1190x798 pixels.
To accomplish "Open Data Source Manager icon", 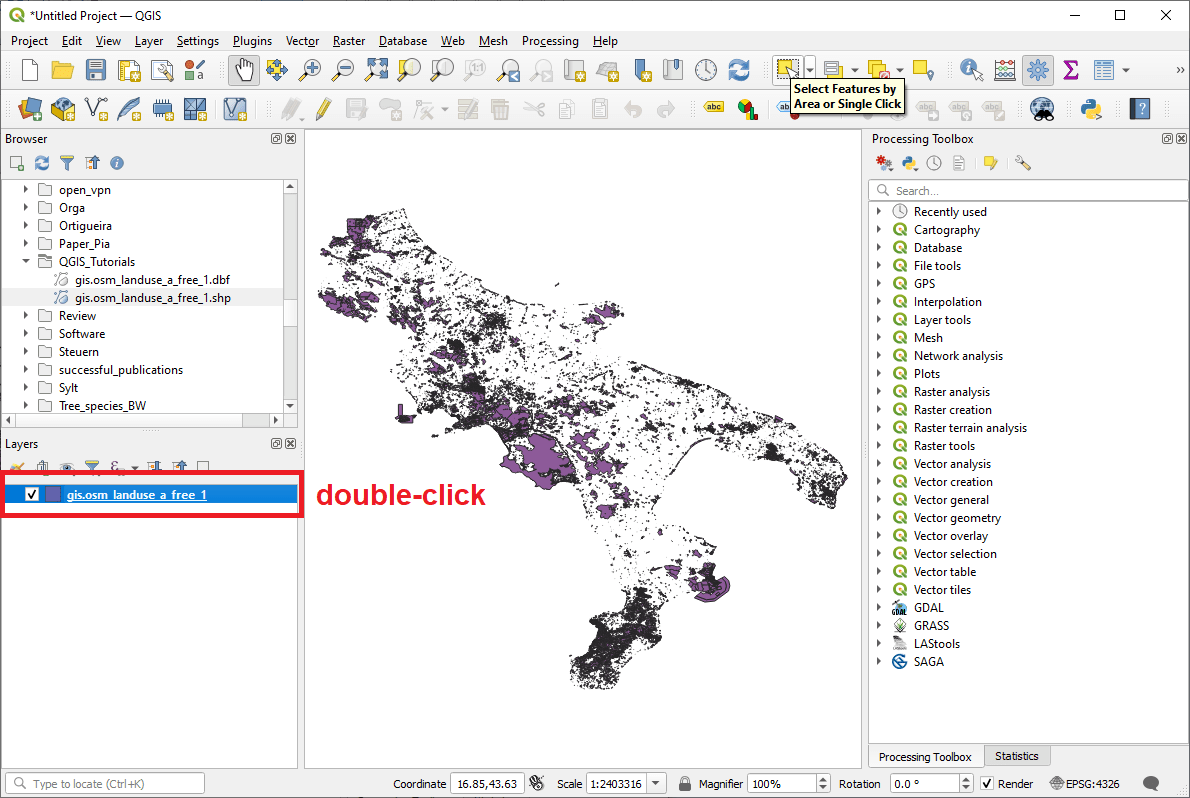I will click(30, 109).
